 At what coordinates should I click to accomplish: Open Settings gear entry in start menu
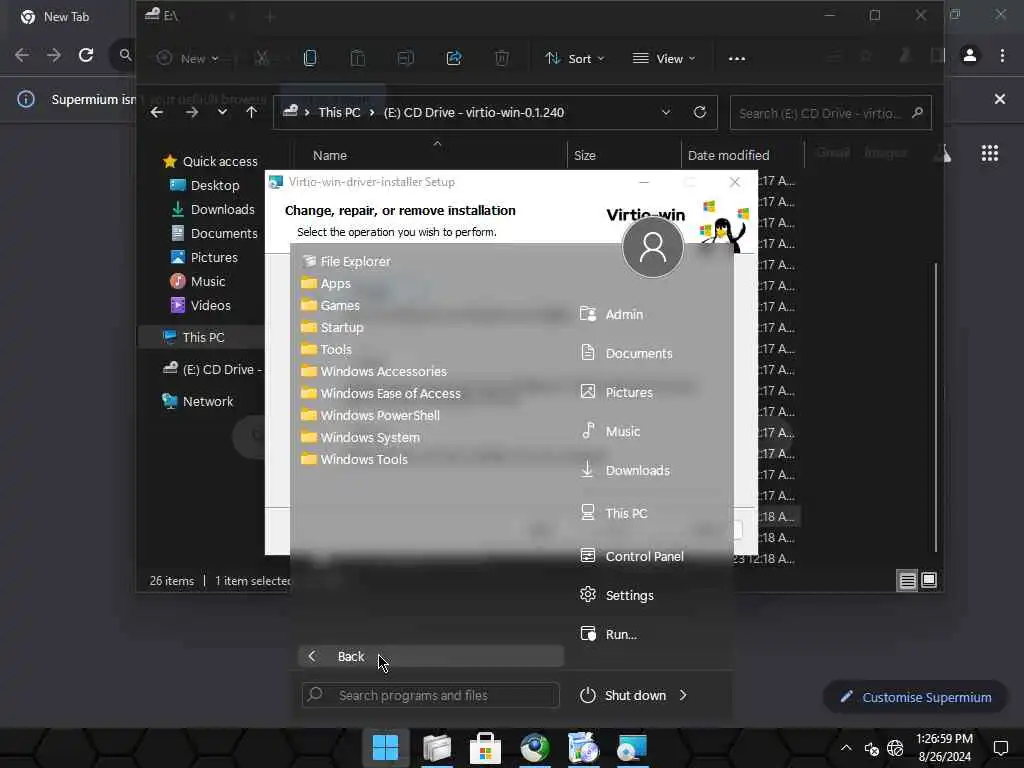(616, 595)
